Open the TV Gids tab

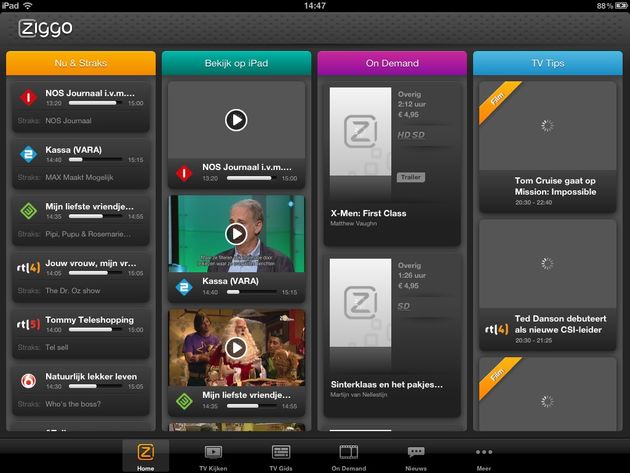coord(281,456)
